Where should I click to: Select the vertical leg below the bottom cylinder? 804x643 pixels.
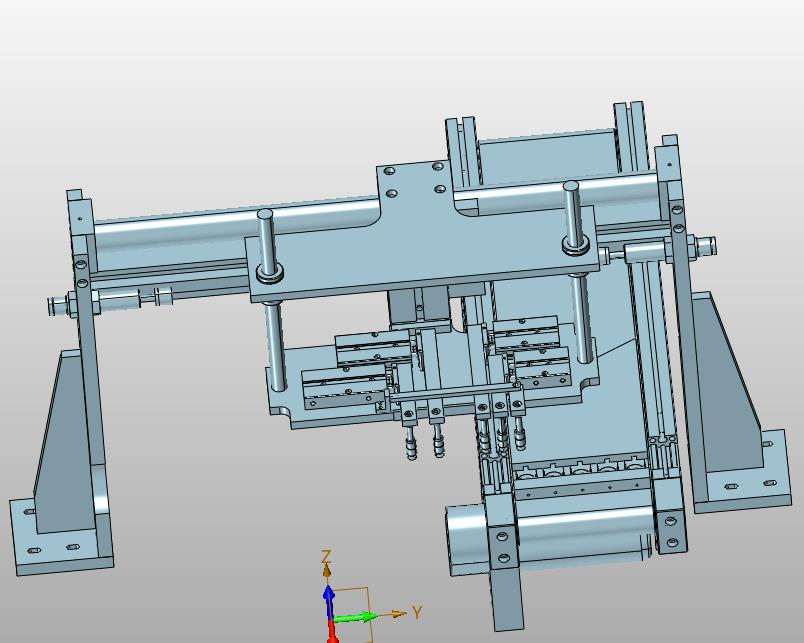click(508, 599)
